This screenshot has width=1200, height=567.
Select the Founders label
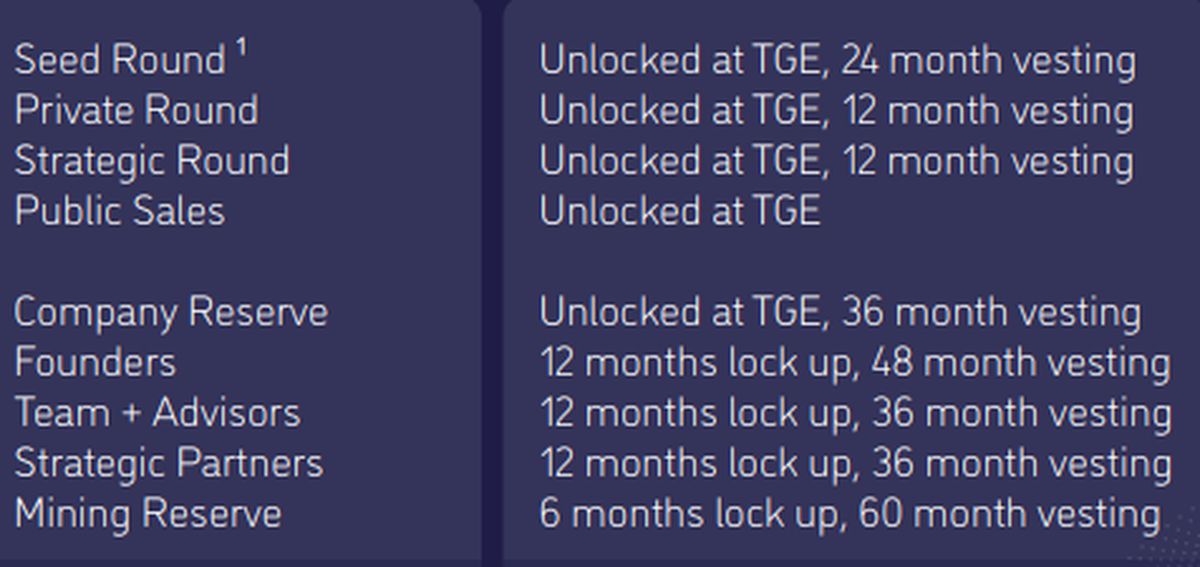coord(95,363)
